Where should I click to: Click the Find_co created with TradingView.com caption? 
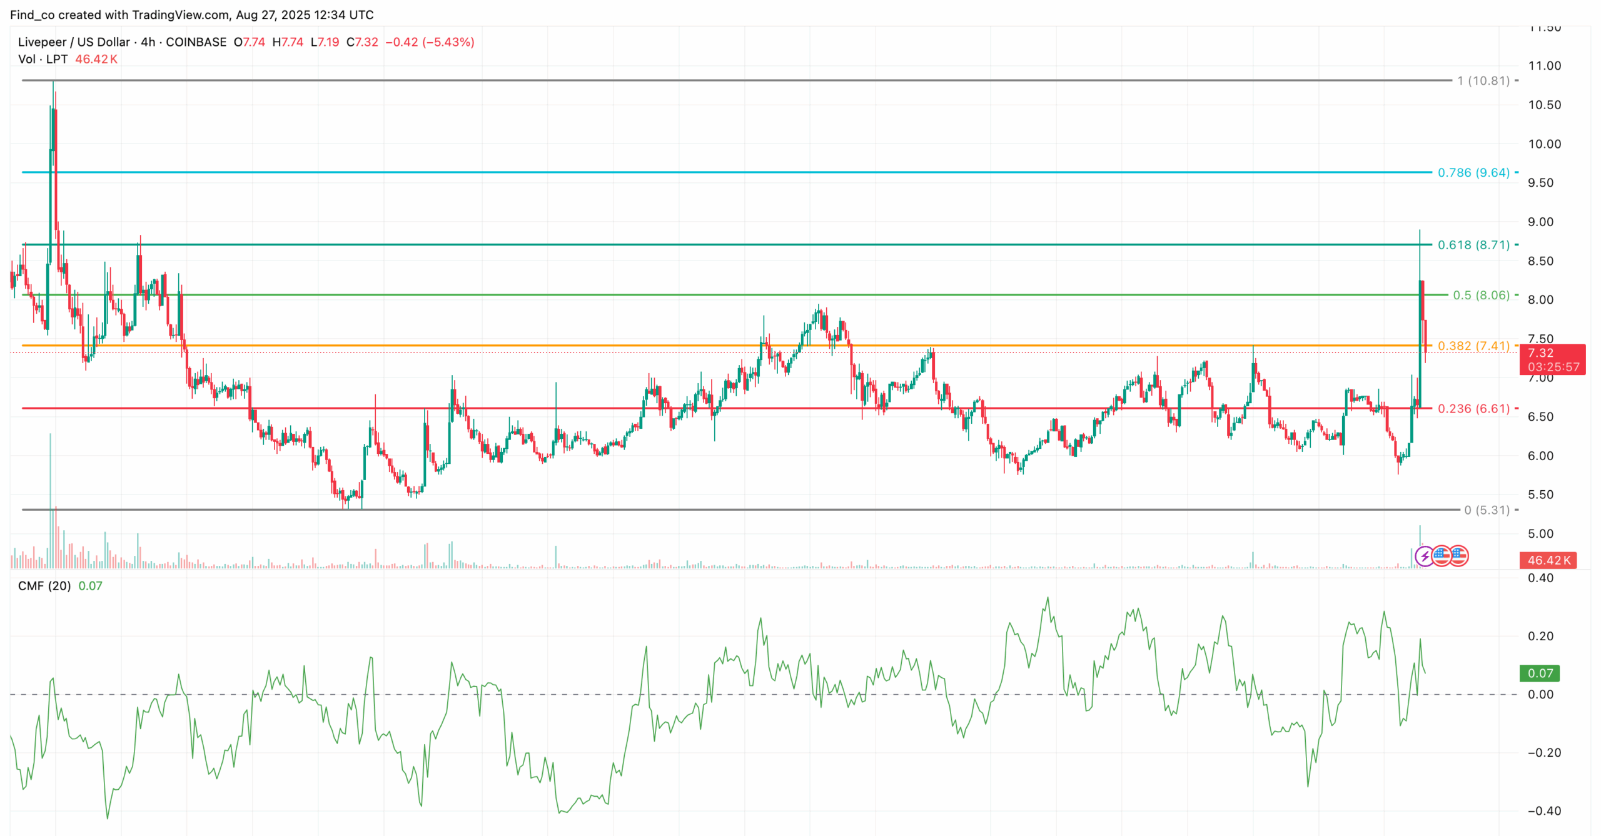pyautogui.click(x=191, y=15)
